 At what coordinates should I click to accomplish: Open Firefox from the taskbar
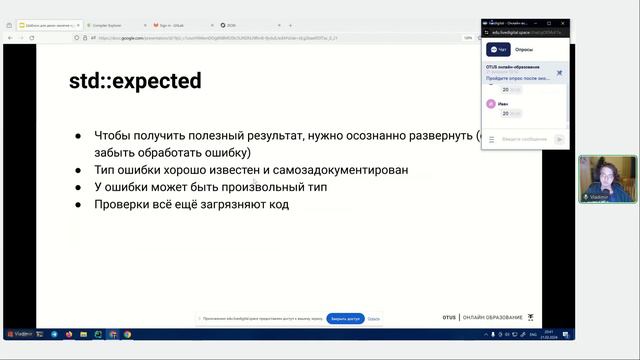[x=69, y=334]
